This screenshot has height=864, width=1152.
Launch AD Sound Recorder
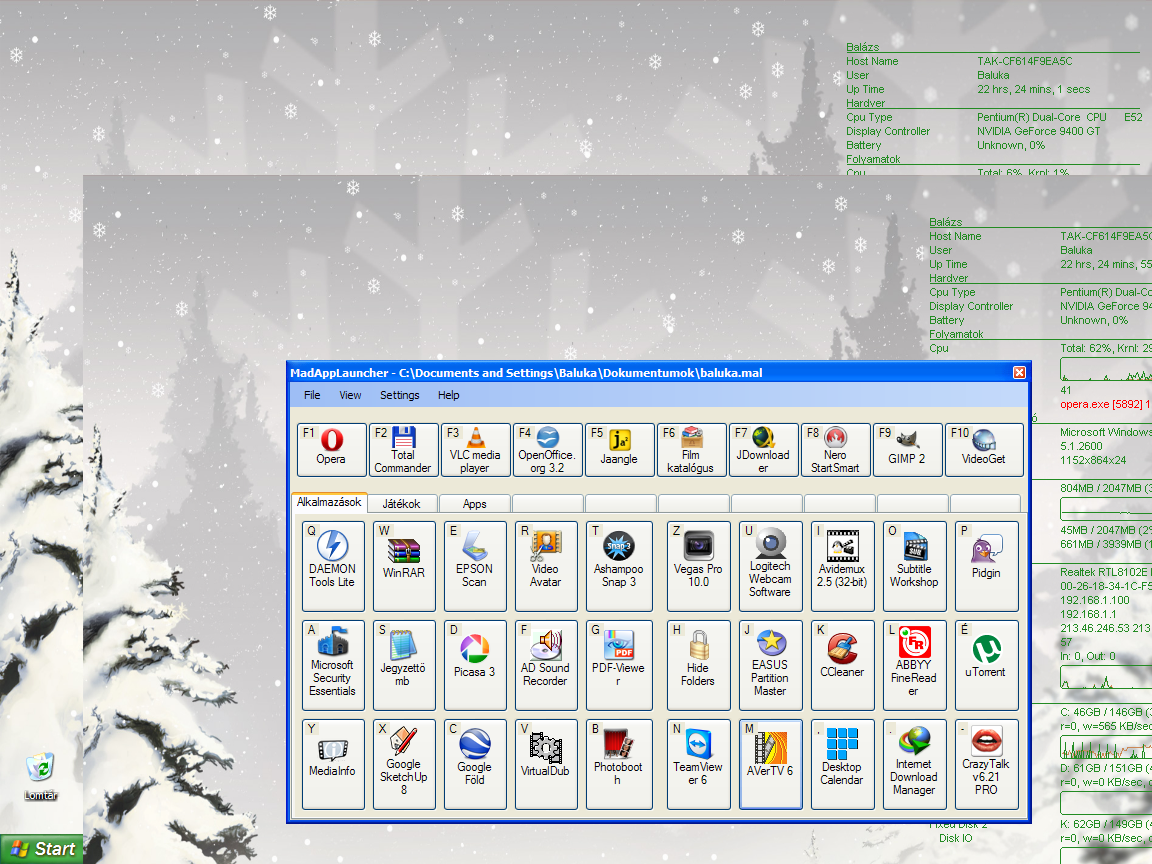point(546,665)
